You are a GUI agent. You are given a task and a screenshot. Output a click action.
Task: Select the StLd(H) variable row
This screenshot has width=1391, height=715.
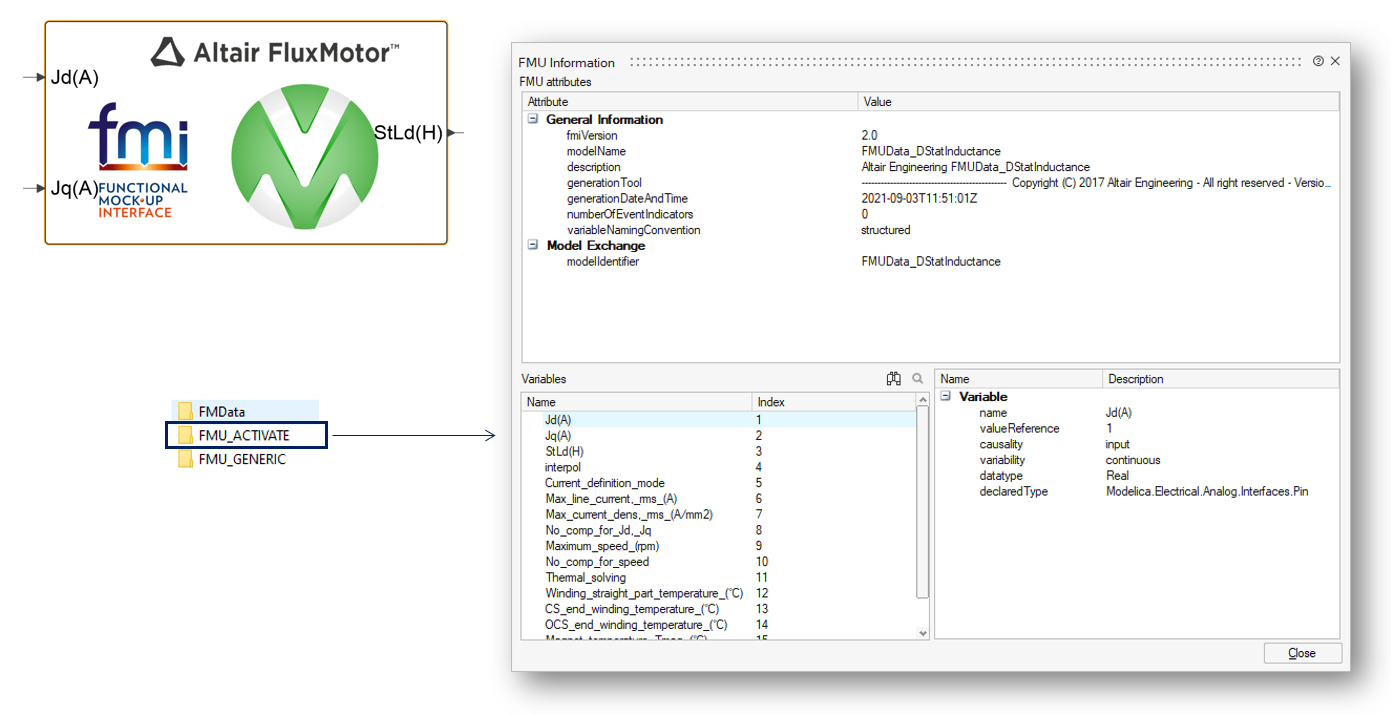coord(564,452)
